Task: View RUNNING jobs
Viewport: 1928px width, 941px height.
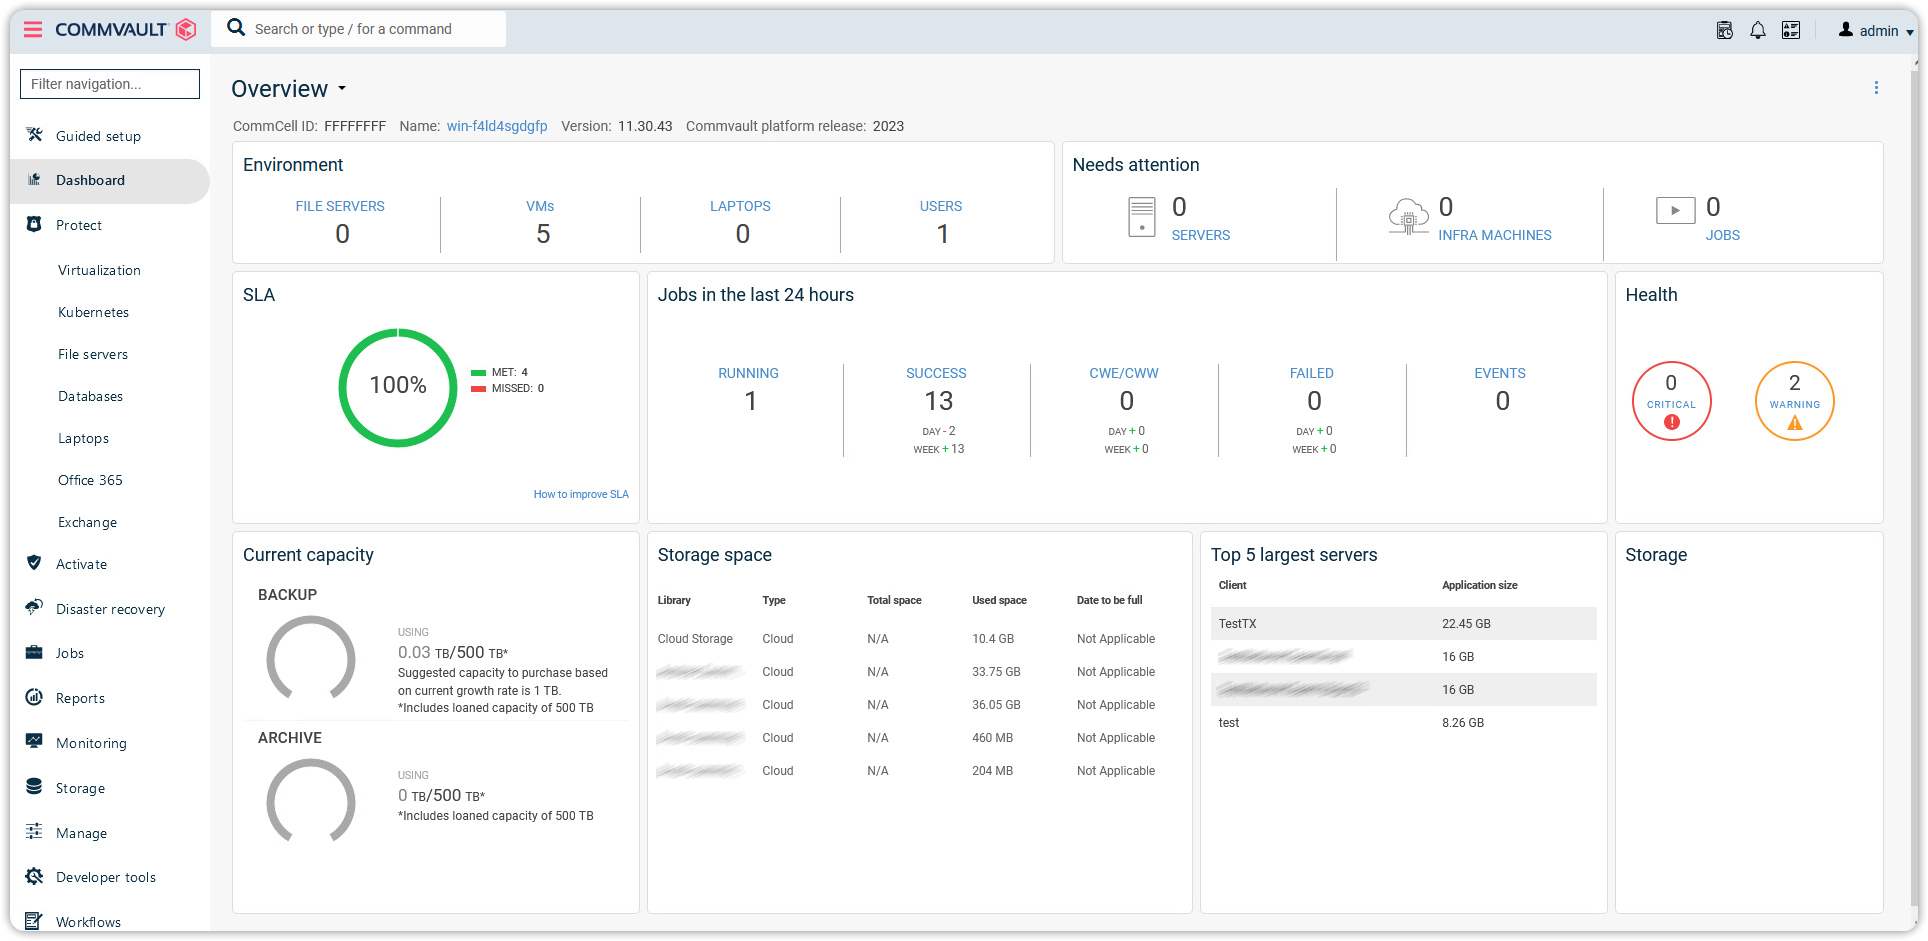Action: (x=748, y=373)
